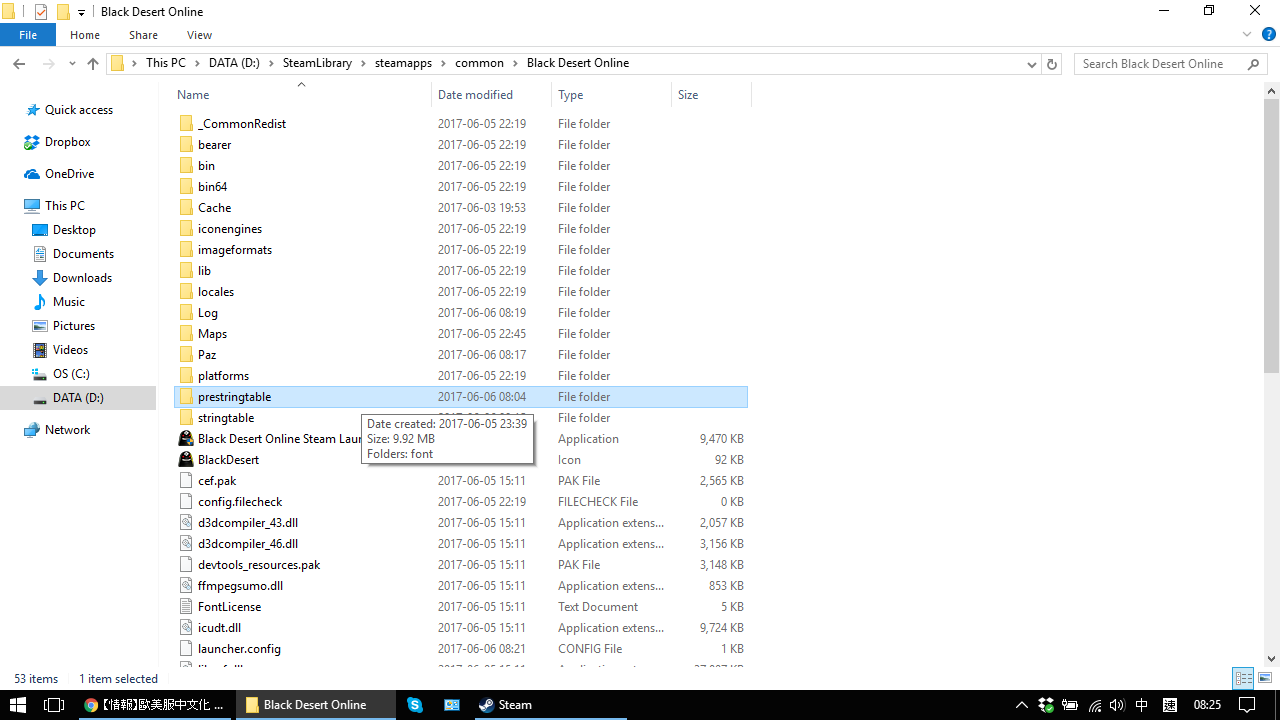
Task: Switch to Details view layout
Action: point(1243,678)
